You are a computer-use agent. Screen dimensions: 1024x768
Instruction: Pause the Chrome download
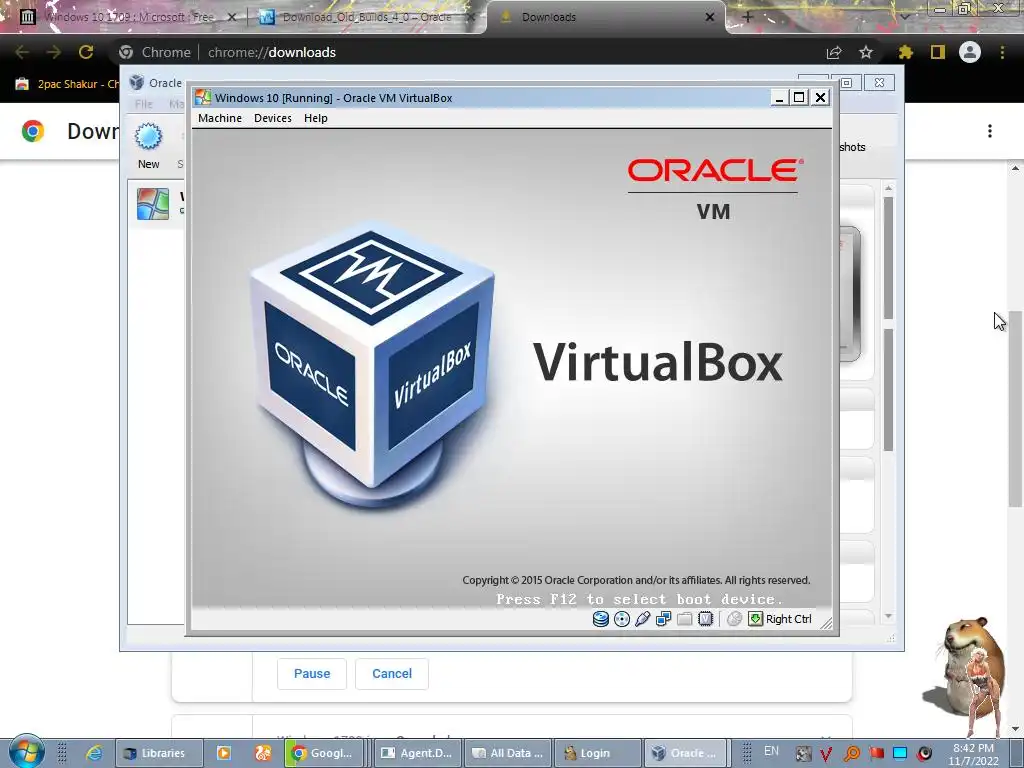pyautogui.click(x=312, y=673)
